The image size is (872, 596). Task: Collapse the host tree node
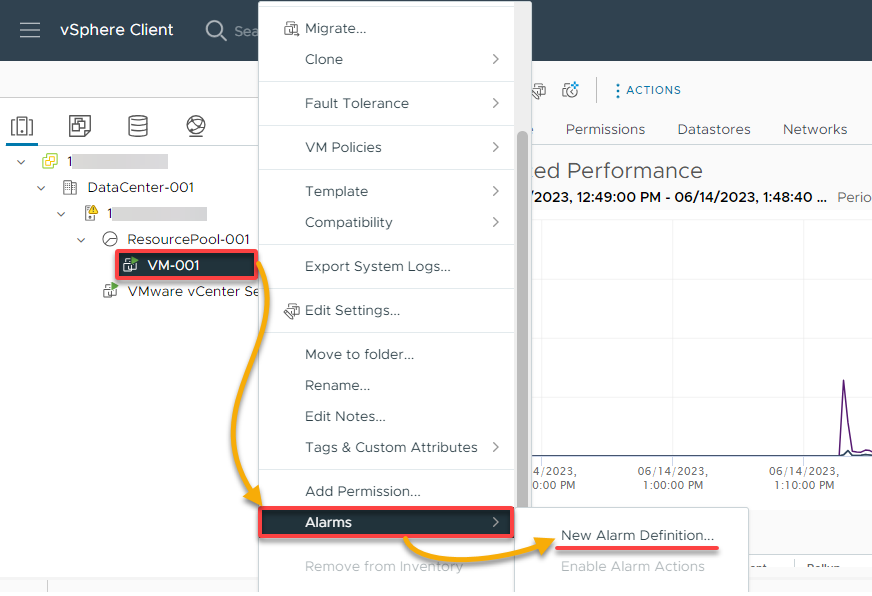pyautogui.click(x=61, y=214)
